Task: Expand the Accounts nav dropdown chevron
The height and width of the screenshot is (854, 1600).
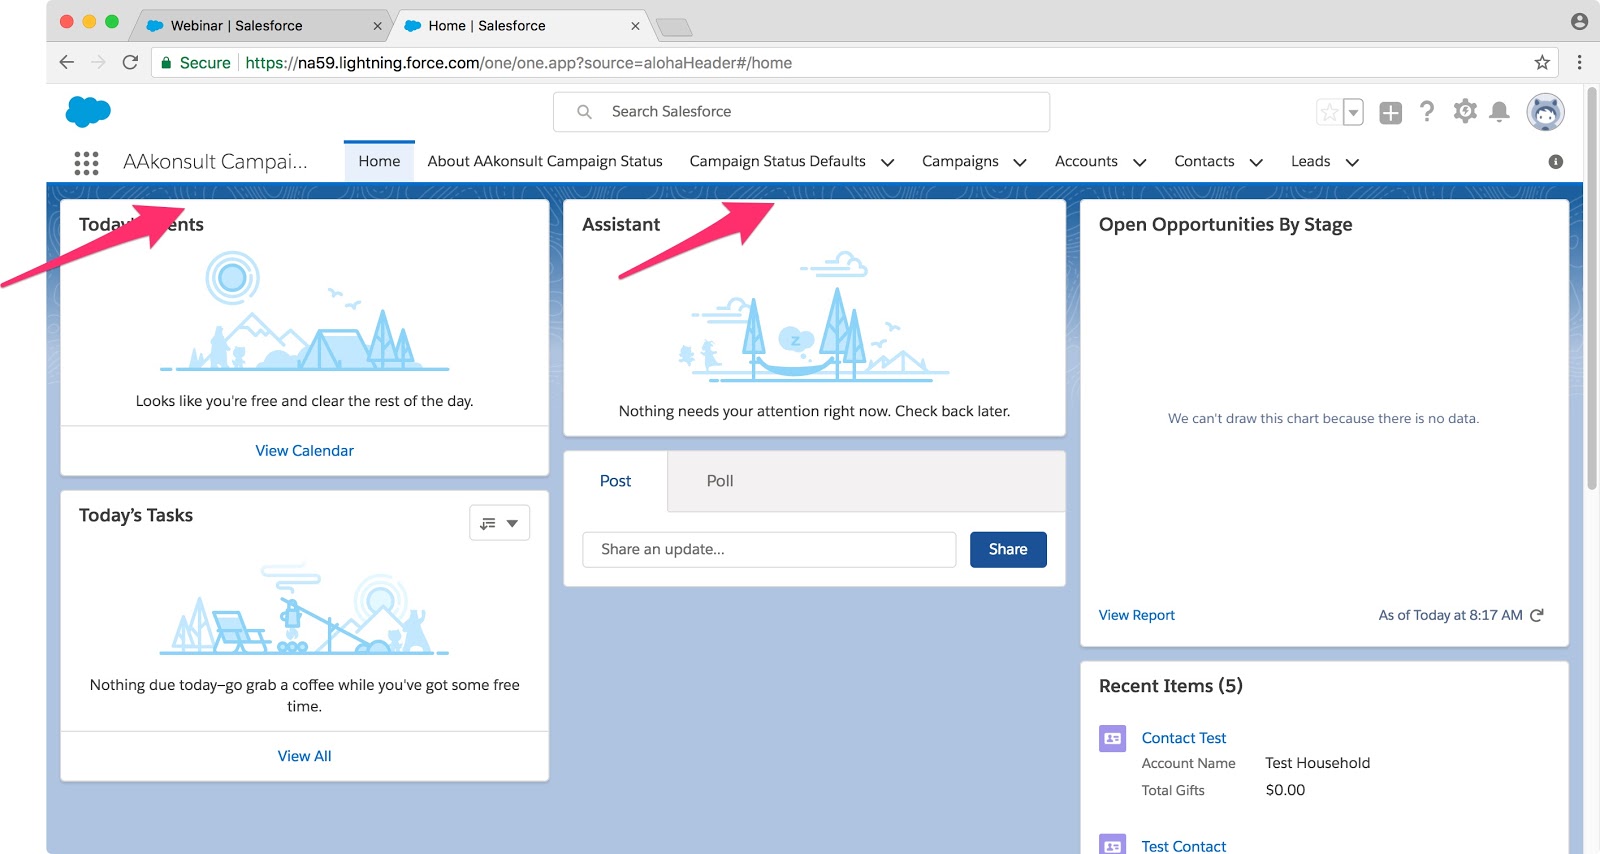Action: point(1139,163)
